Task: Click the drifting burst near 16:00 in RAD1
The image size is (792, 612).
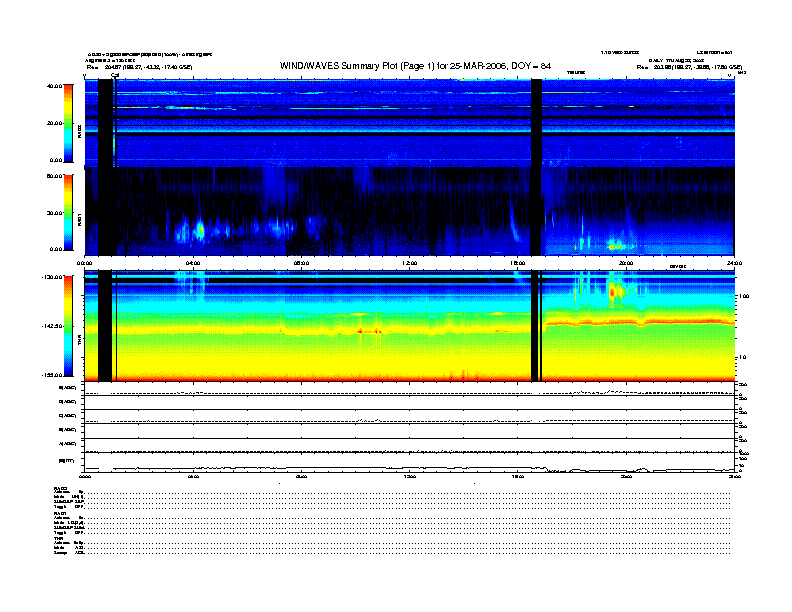Action: coord(515,222)
